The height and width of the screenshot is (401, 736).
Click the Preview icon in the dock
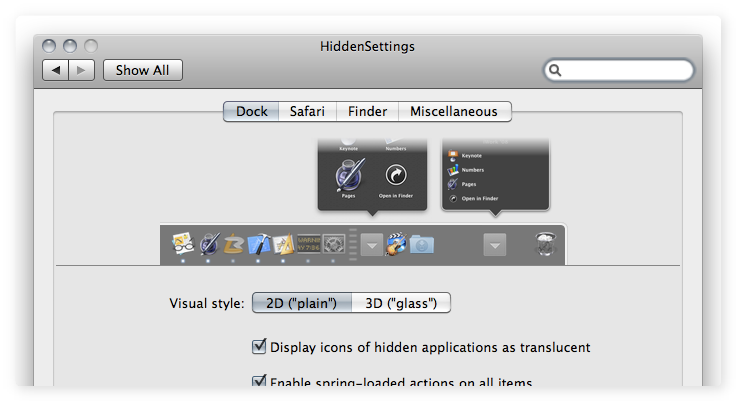[x=183, y=244]
